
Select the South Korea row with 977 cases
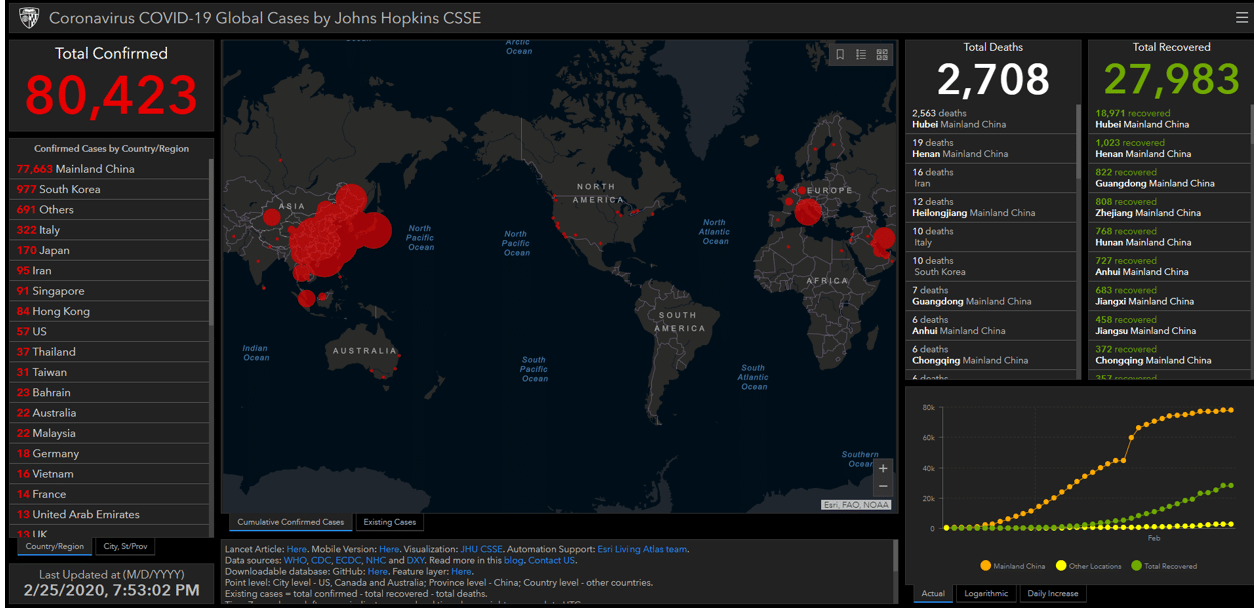tap(110, 189)
